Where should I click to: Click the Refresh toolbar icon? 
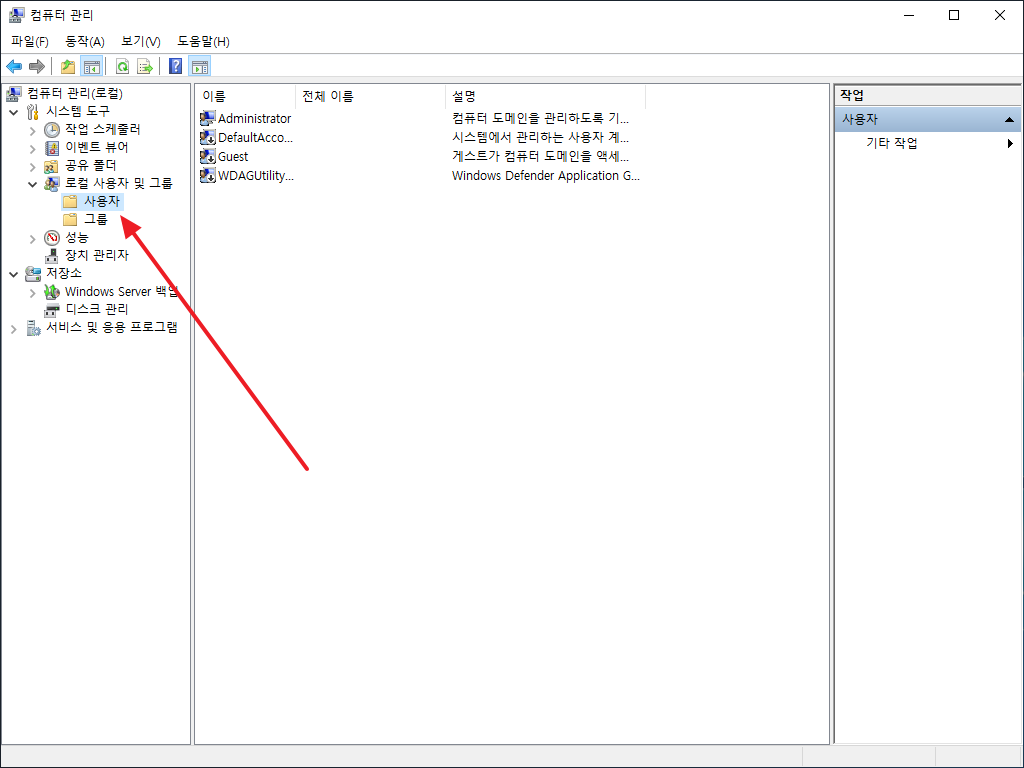pyautogui.click(x=122, y=67)
